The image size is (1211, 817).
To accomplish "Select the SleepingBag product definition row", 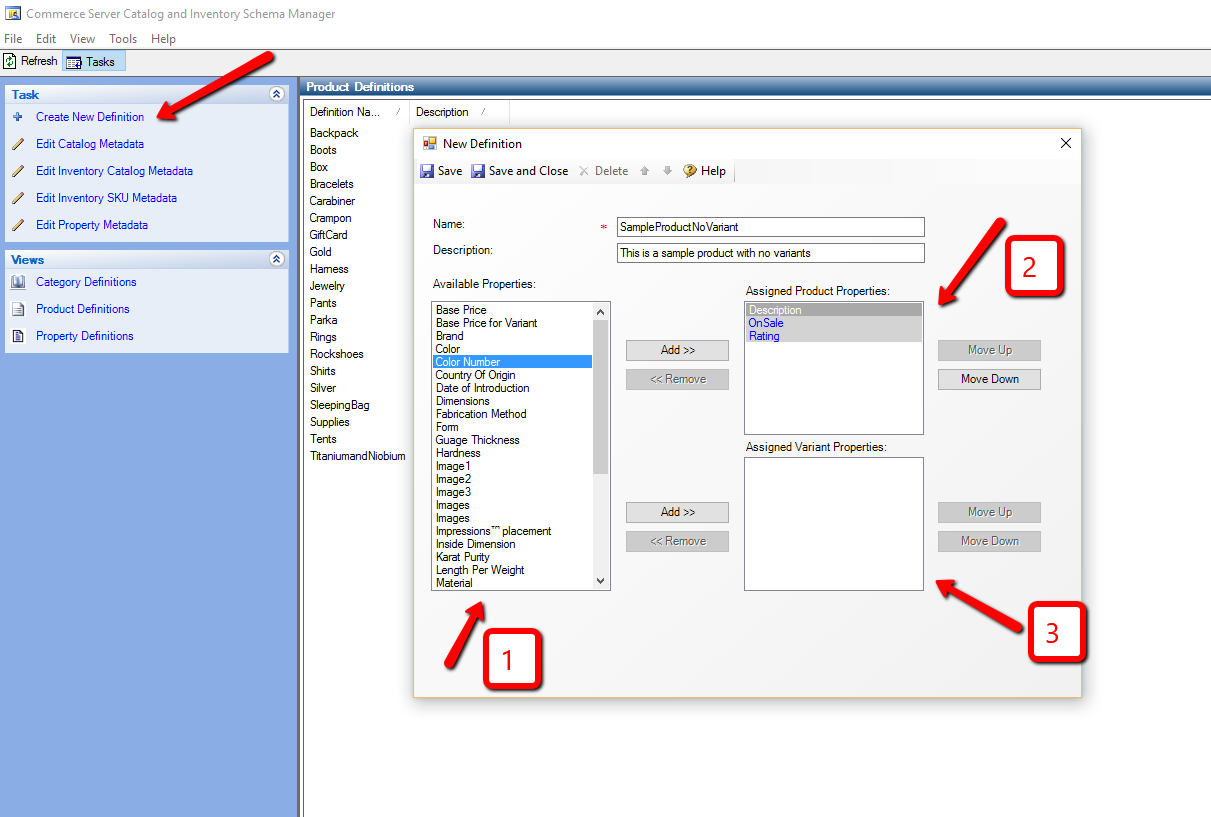I will coord(340,405).
